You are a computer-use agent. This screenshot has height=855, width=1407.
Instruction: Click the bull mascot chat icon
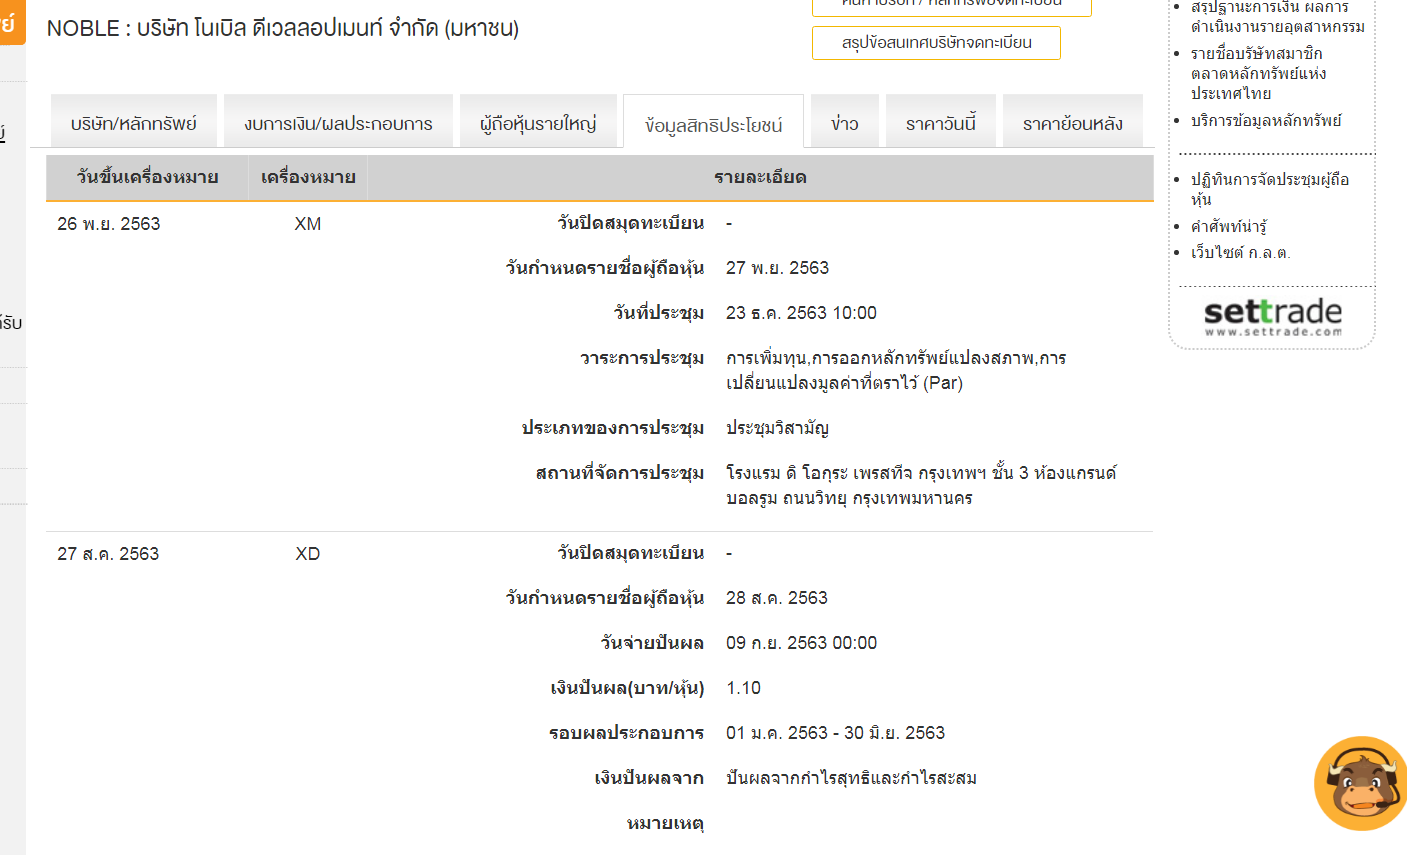[1361, 784]
